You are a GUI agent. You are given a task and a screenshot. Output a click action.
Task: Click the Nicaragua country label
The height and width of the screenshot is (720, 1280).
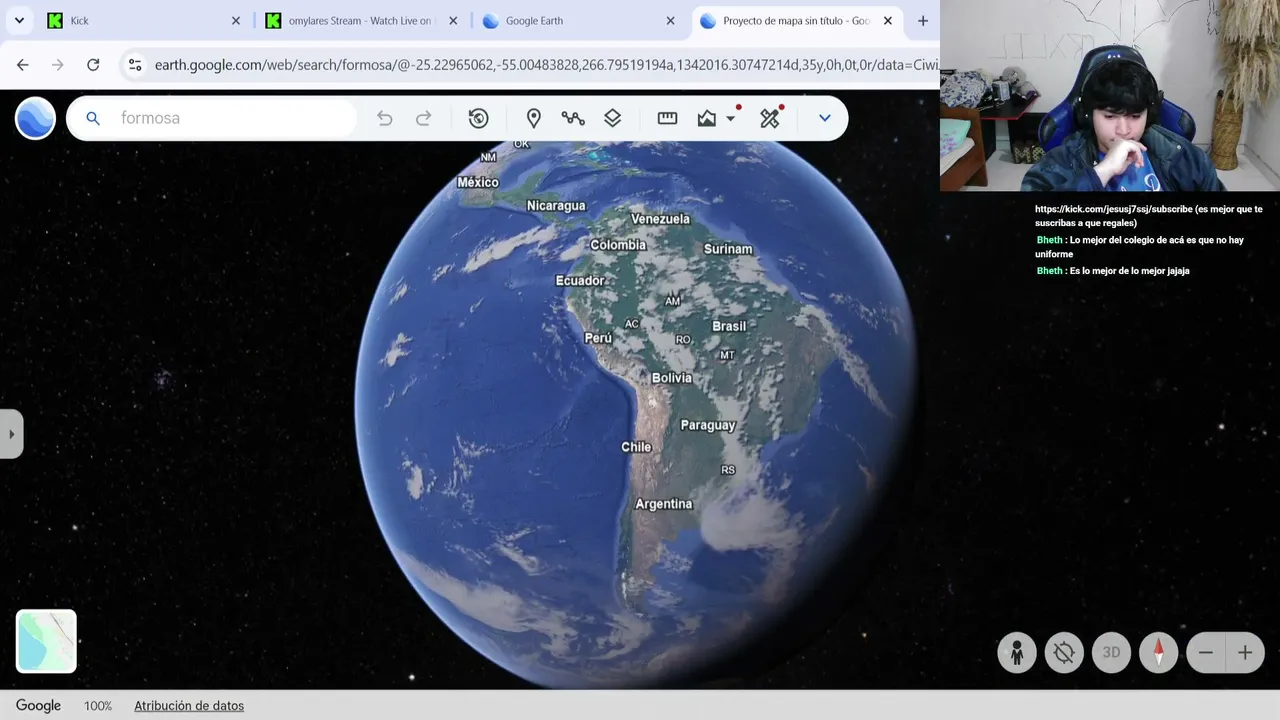tap(556, 206)
